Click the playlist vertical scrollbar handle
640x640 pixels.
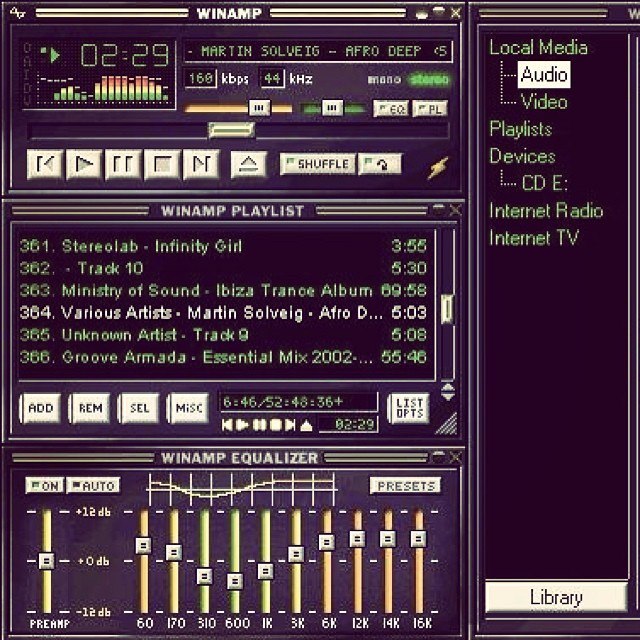[x=448, y=309]
